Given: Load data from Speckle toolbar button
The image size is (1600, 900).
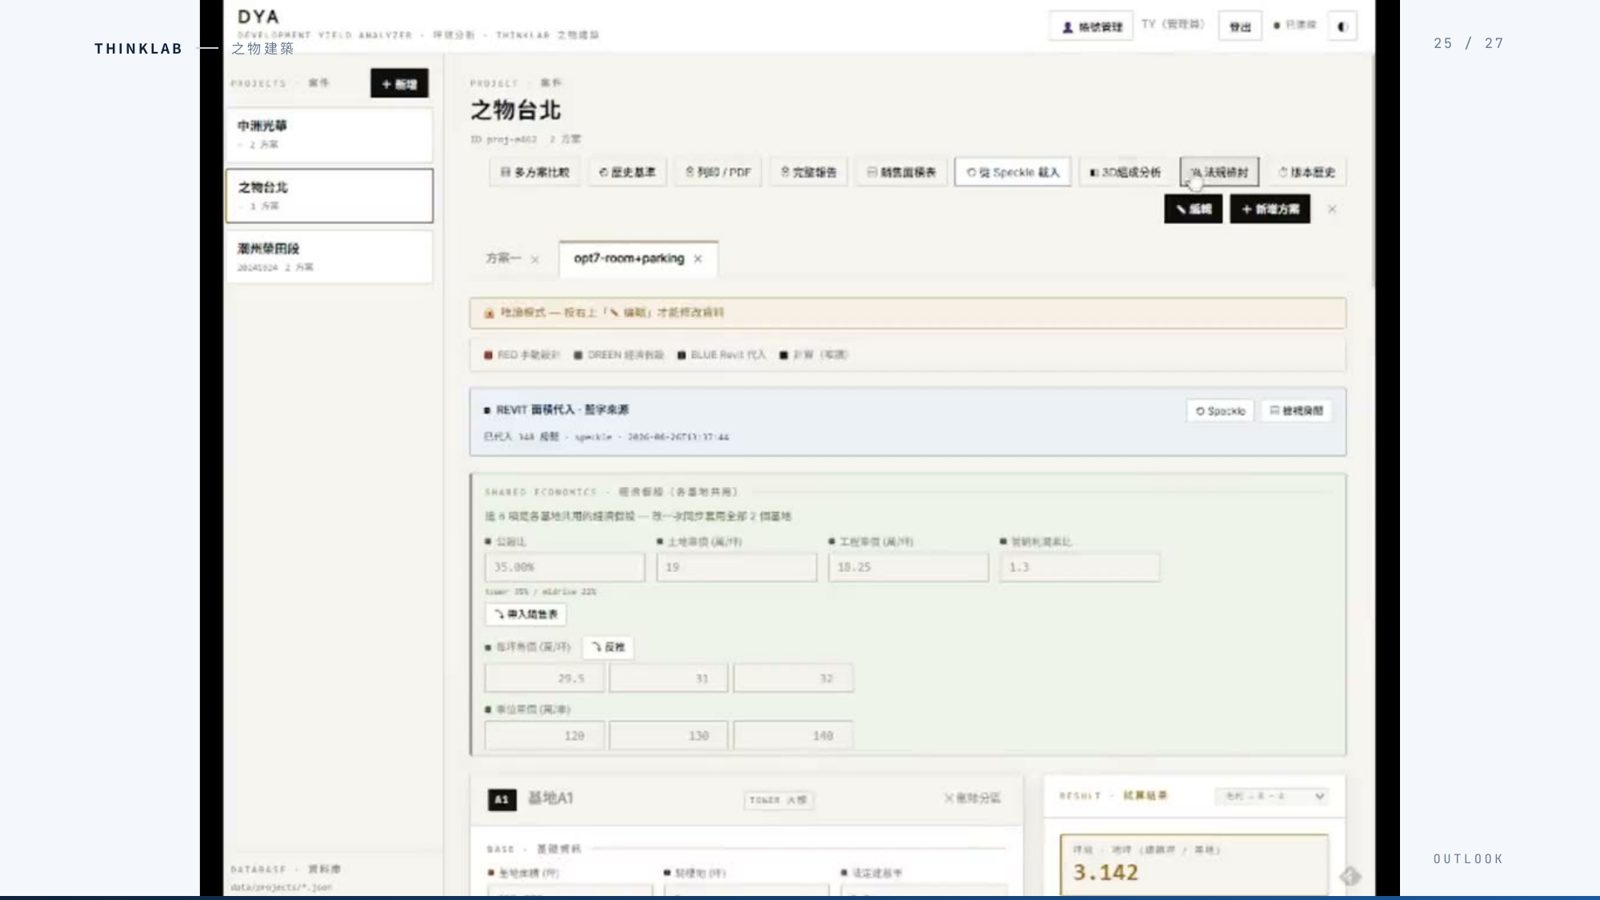Looking at the screenshot, I should click(x=1013, y=172).
